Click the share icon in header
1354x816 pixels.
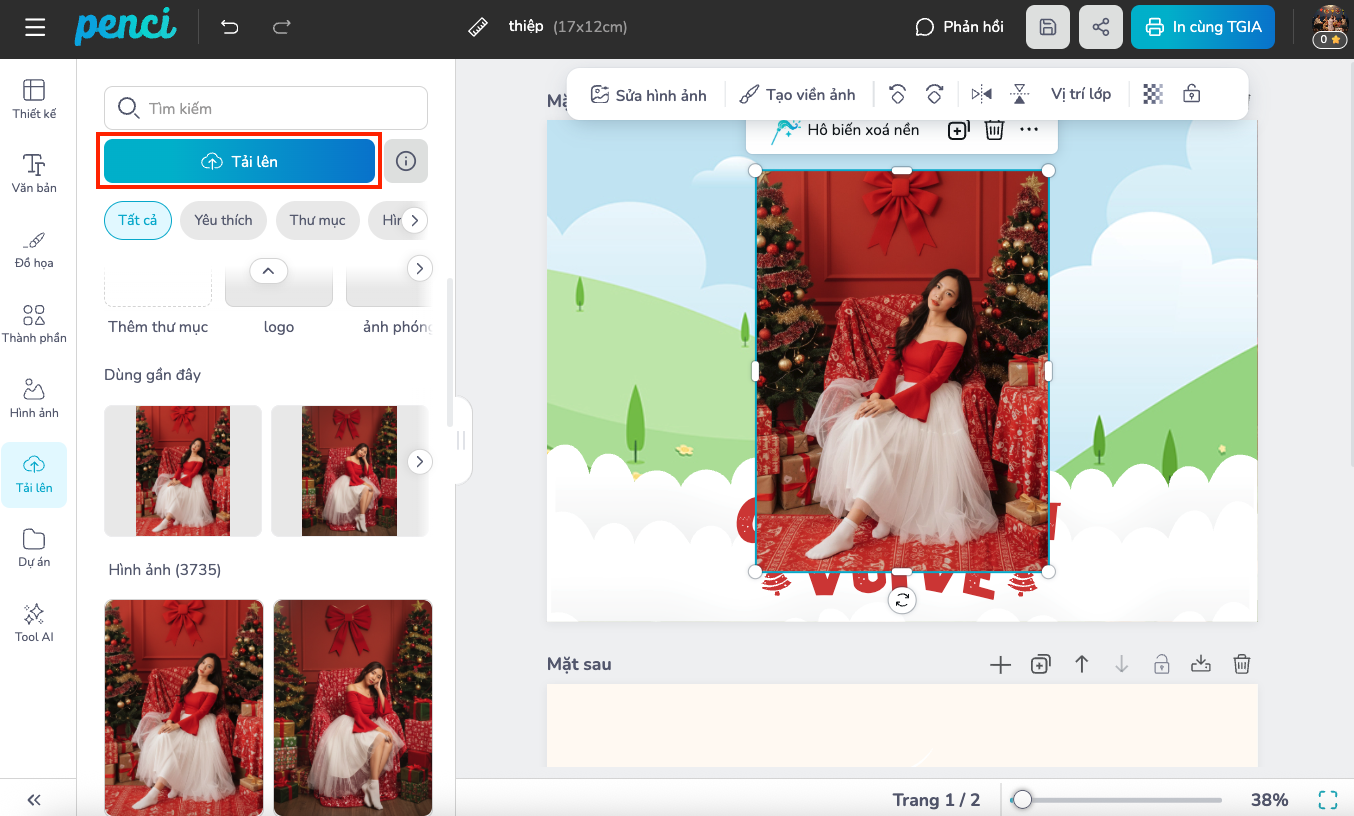[1101, 27]
